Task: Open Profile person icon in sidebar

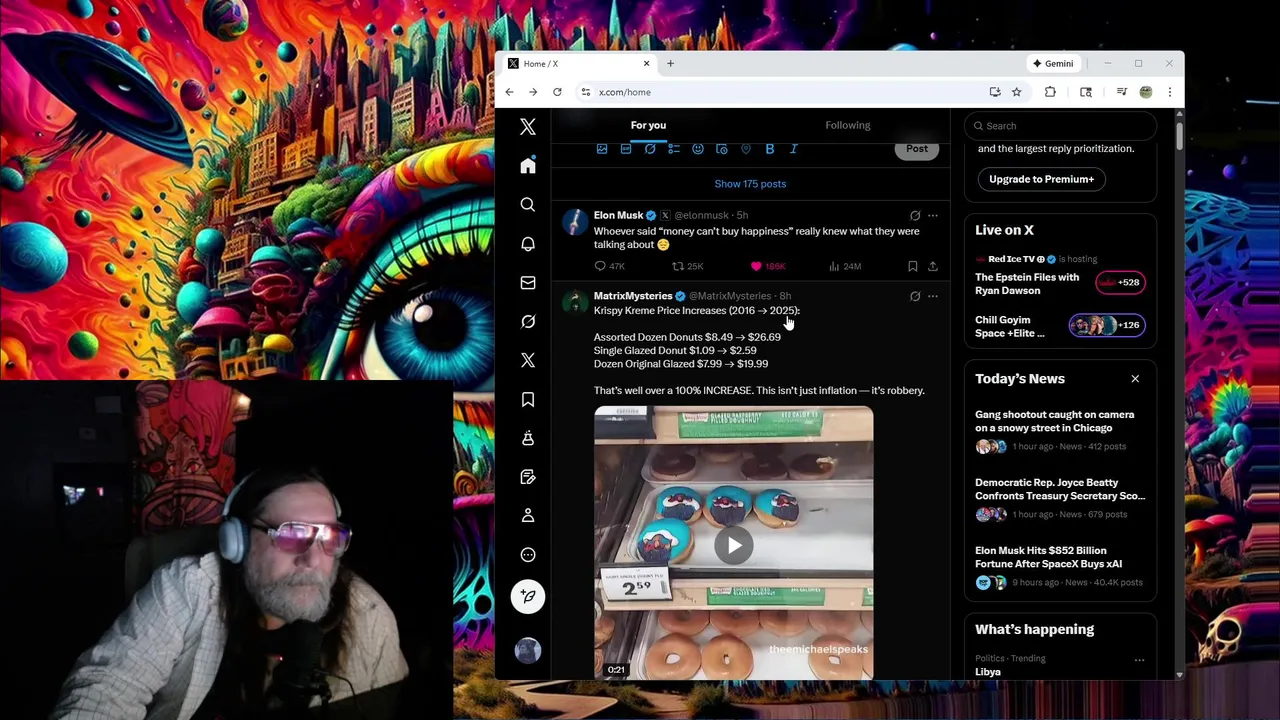Action: (528, 516)
